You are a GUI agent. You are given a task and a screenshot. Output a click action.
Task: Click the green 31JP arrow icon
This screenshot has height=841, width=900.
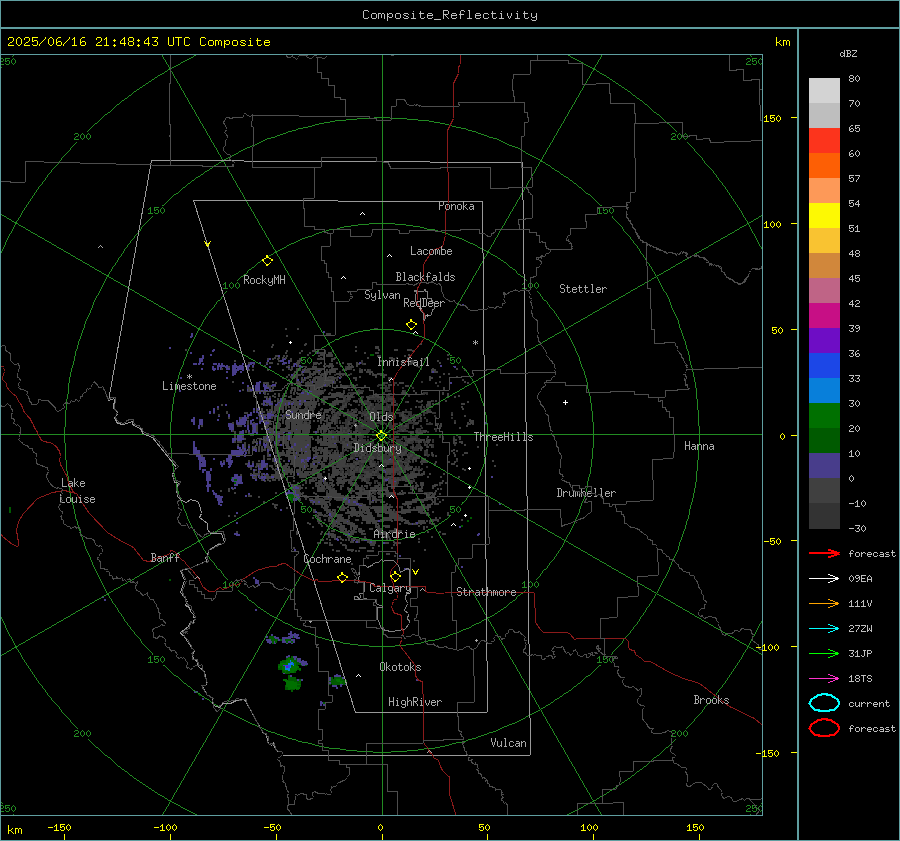tap(824, 653)
